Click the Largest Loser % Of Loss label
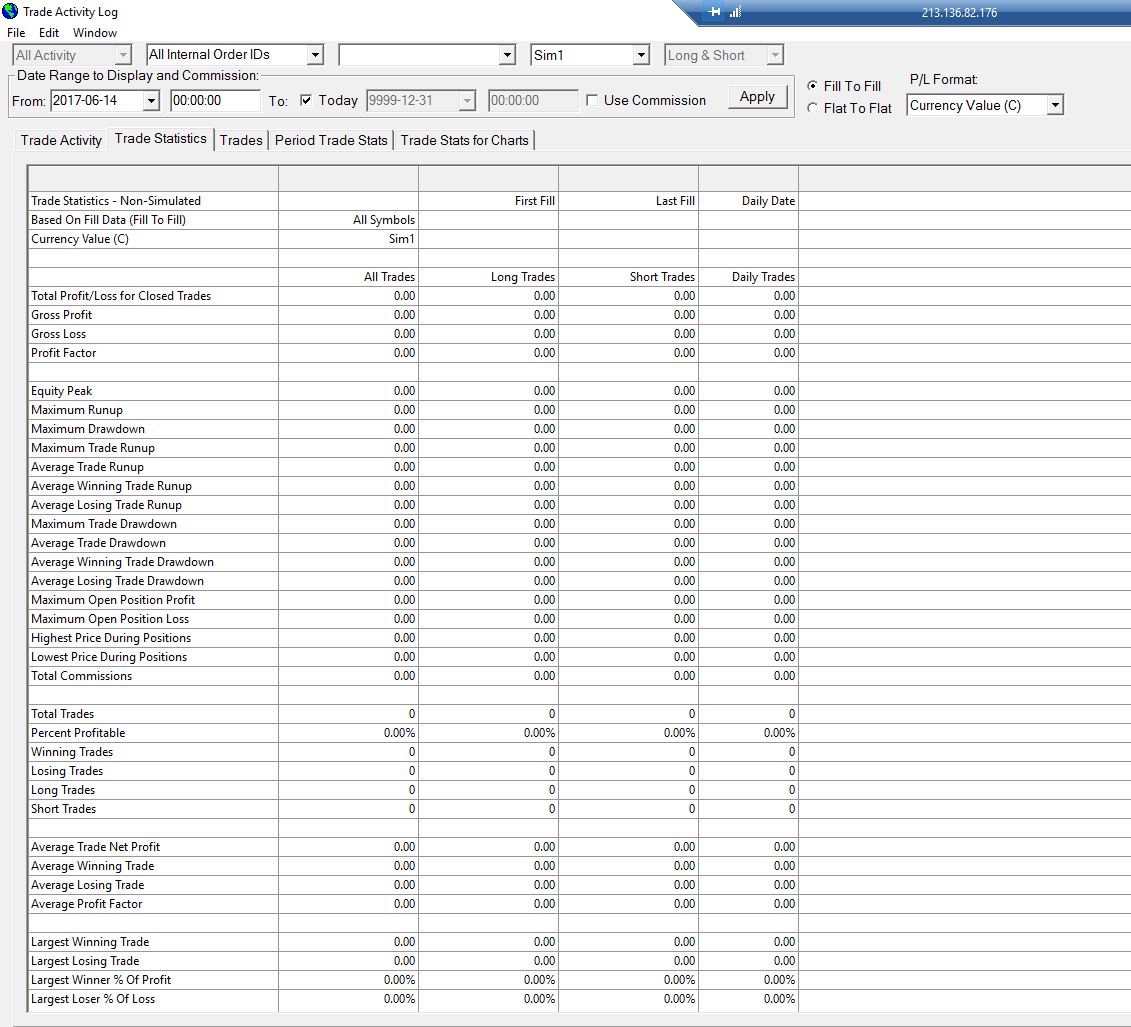The image size is (1131, 1027). pyautogui.click(x=93, y=999)
